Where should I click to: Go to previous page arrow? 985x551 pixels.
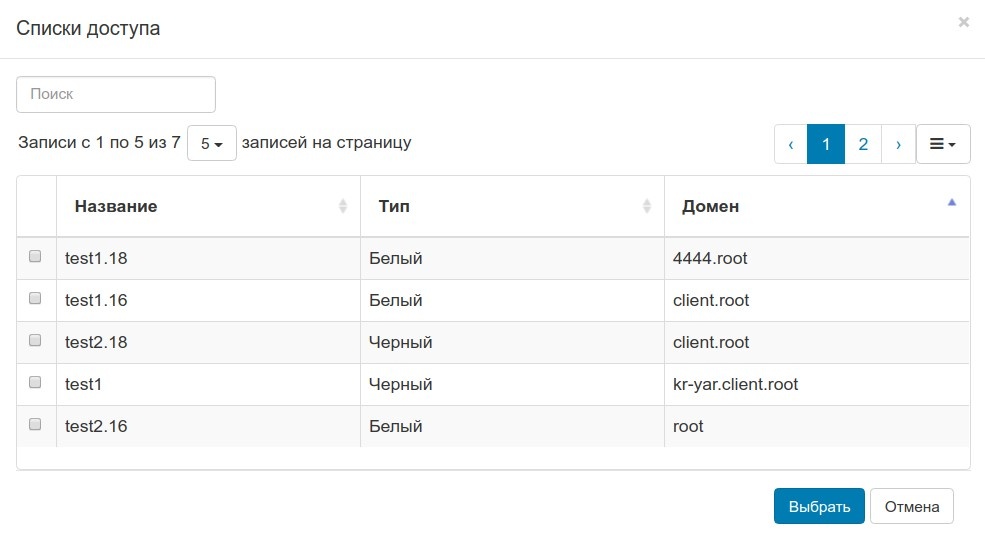pyautogui.click(x=790, y=144)
